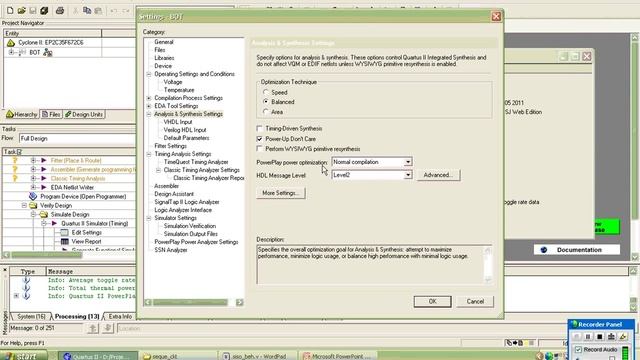The width and height of the screenshot is (640, 360).
Task: Collapse Operating Settings and Conditions category
Action: click(149, 74)
